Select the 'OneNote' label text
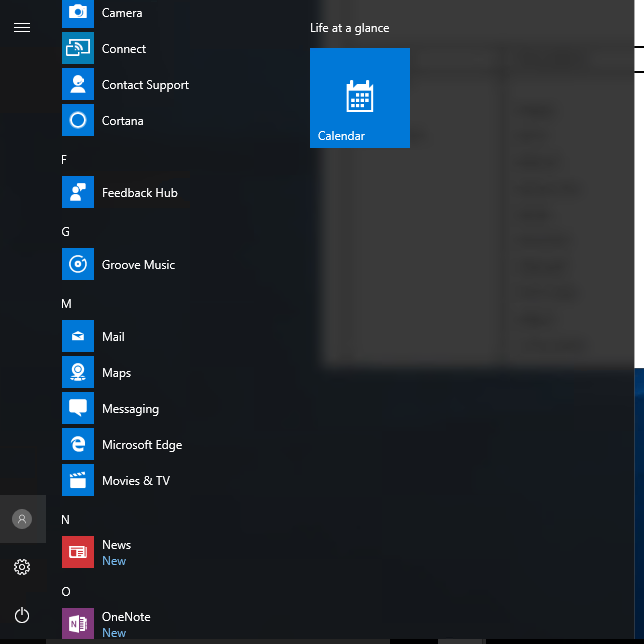This screenshot has height=644, width=644. (x=126, y=616)
